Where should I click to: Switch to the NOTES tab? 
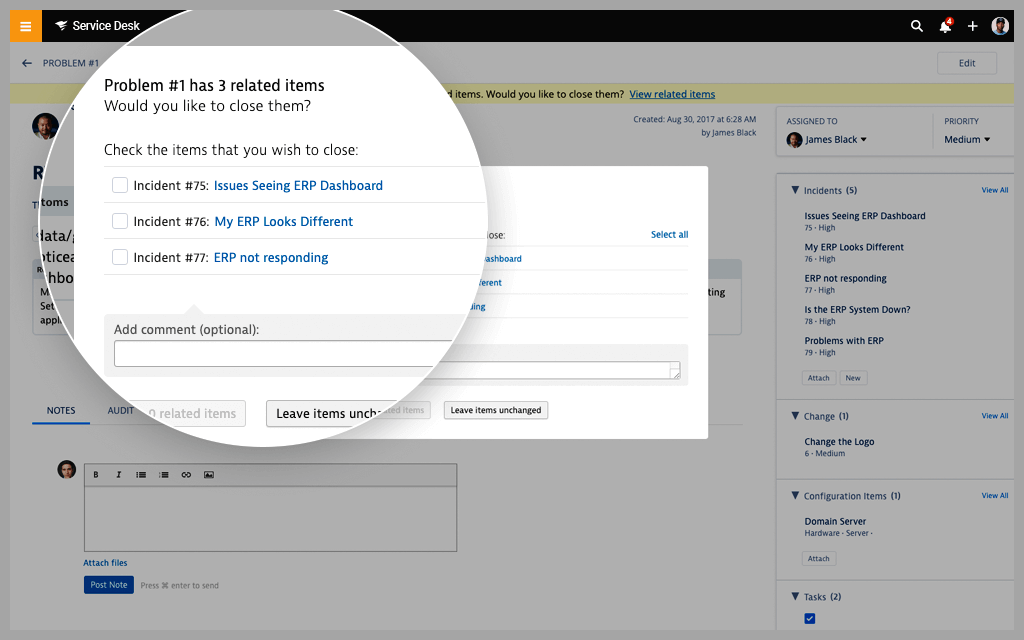61,410
